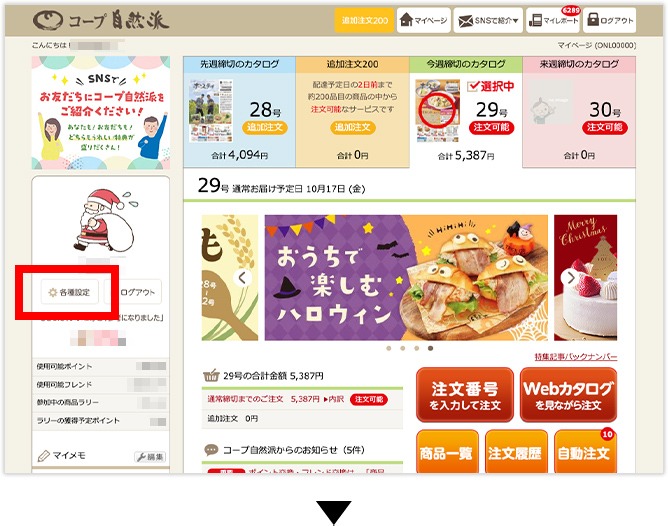Open マイレポート with notification badge
The height and width of the screenshot is (526, 668).
point(553,20)
